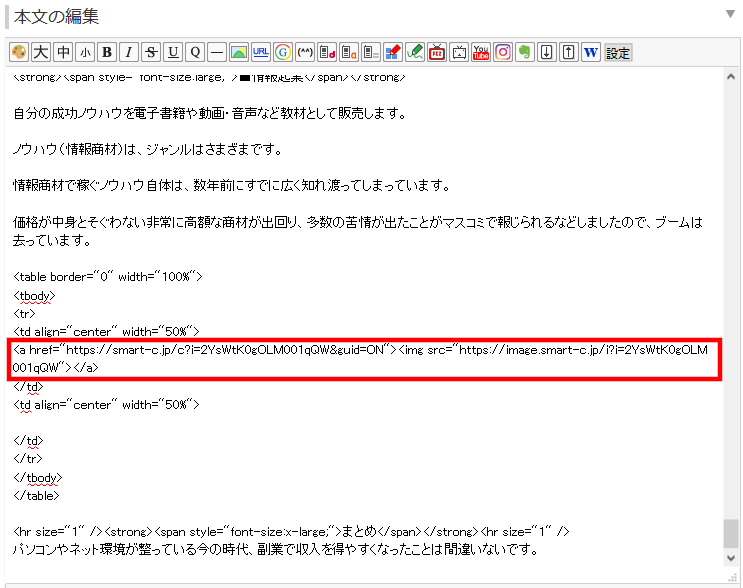Click text '自分の成功ノウハウを電子書籍や動画'

(x=118, y=113)
